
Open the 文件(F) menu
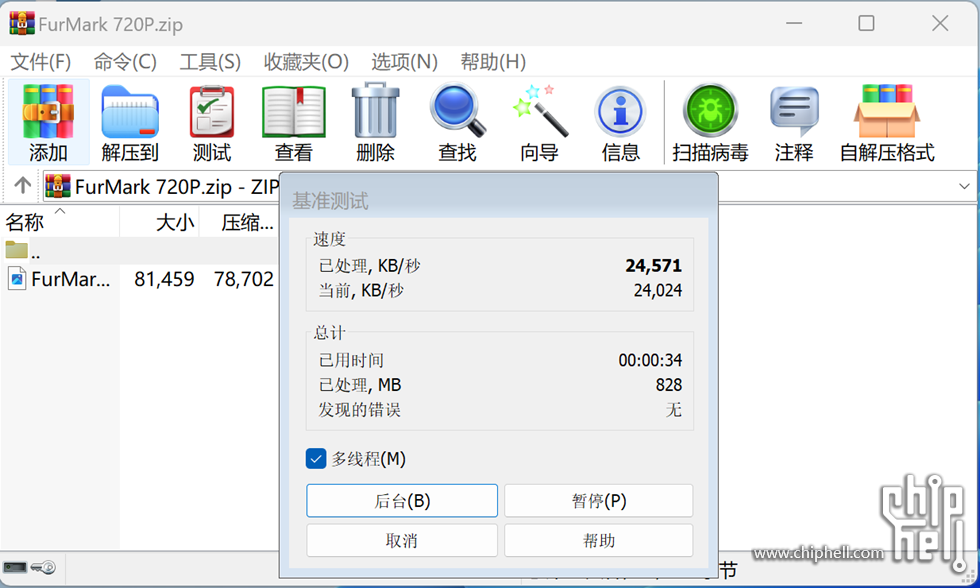tap(41, 62)
